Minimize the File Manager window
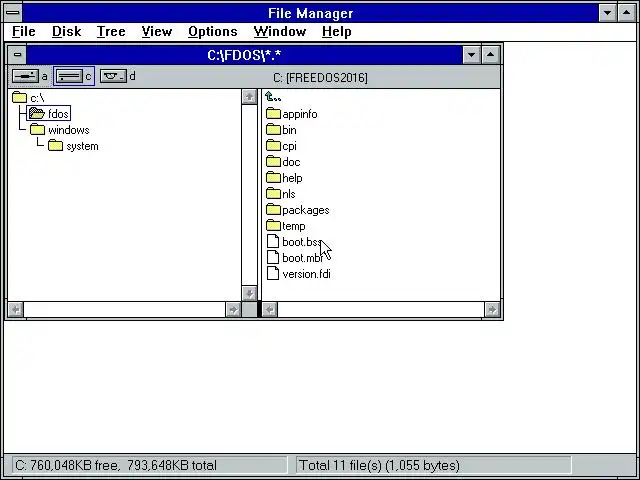The height and width of the screenshot is (480, 640). [x=607, y=13]
